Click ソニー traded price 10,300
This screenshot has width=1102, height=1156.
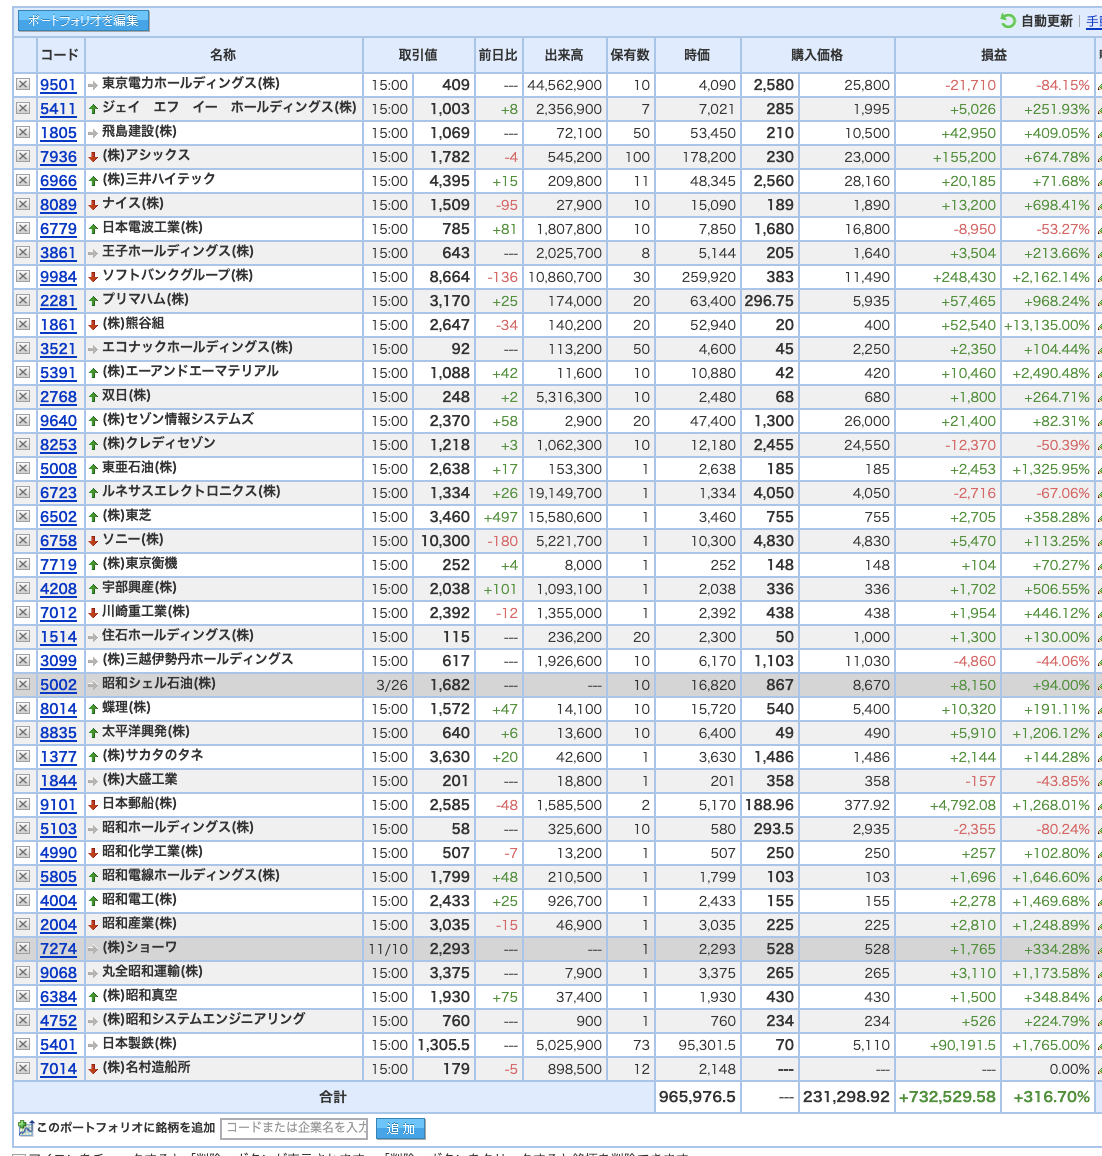(x=445, y=541)
